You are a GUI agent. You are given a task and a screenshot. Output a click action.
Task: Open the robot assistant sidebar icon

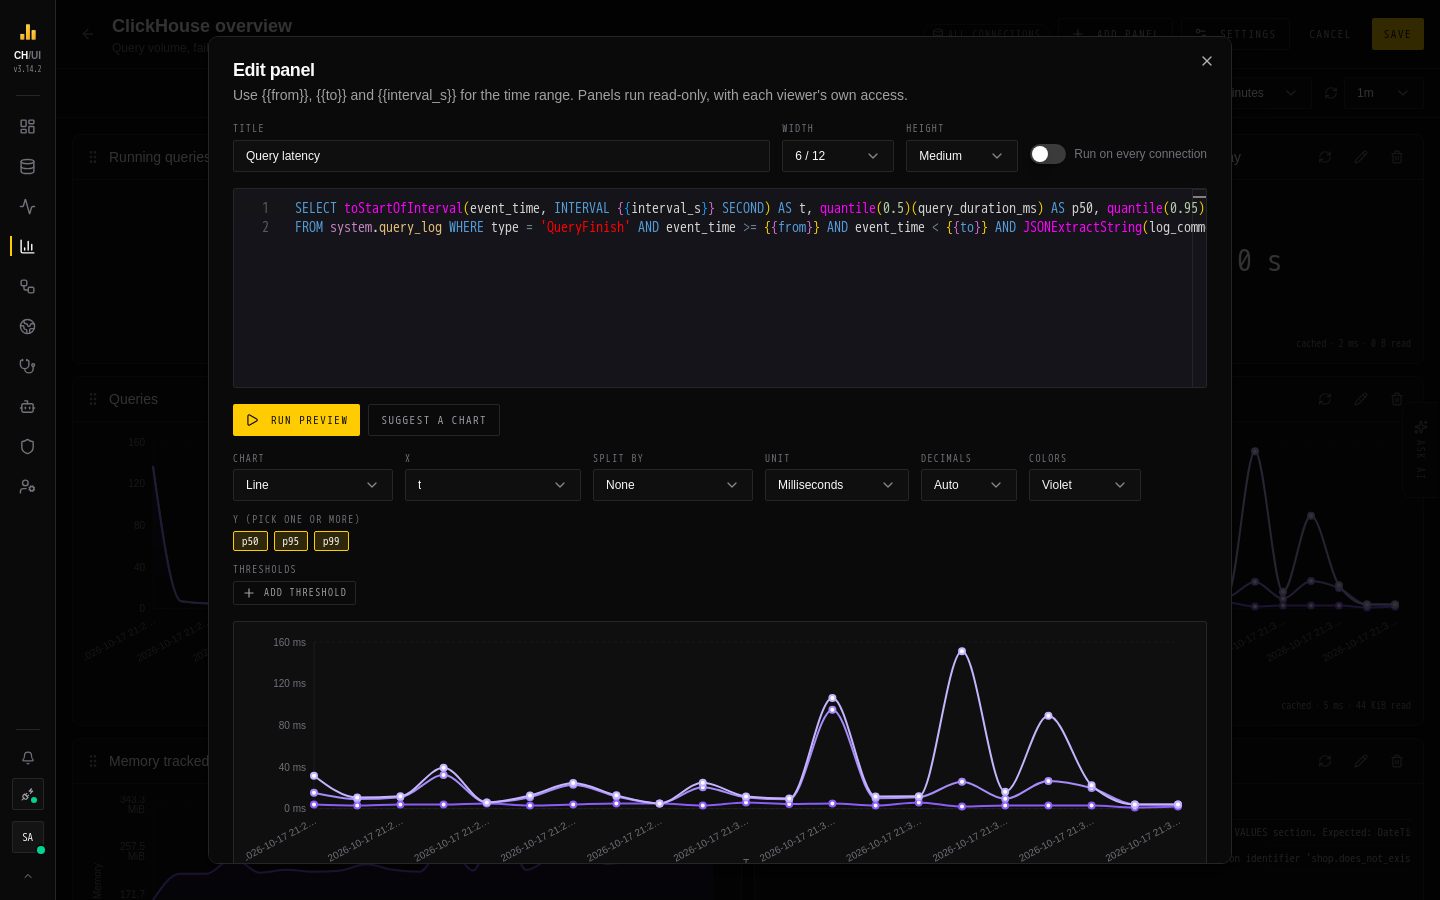click(27, 407)
